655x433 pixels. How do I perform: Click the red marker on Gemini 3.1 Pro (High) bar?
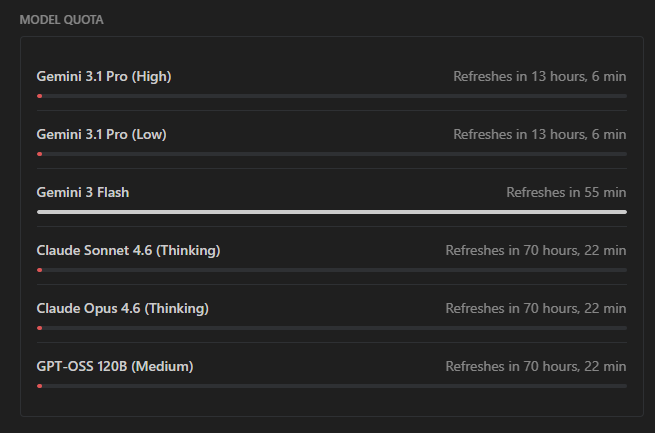tap(39, 96)
